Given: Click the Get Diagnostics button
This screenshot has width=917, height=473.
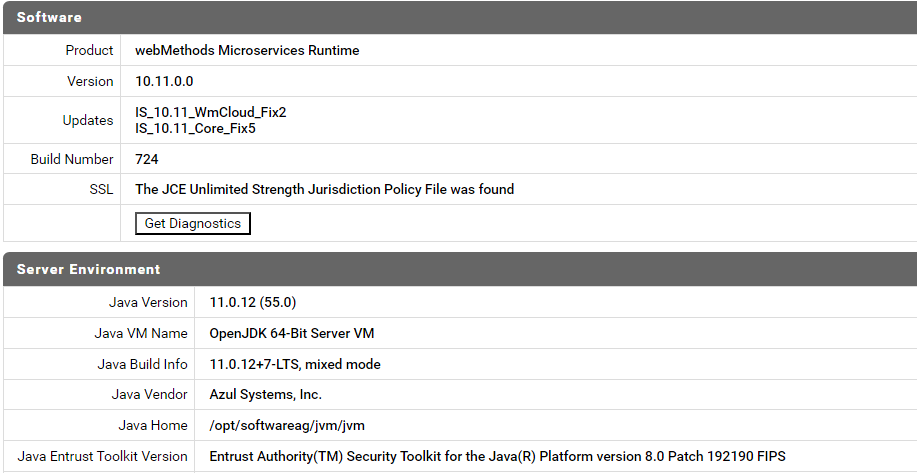Looking at the screenshot, I should [192, 224].
